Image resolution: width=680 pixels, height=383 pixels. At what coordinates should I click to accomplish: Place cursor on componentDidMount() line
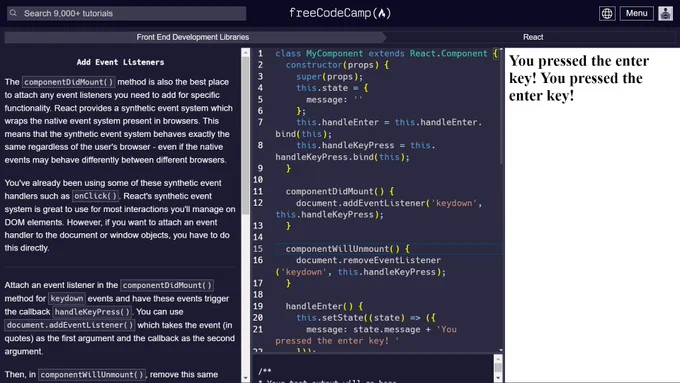pyautogui.click(x=340, y=191)
